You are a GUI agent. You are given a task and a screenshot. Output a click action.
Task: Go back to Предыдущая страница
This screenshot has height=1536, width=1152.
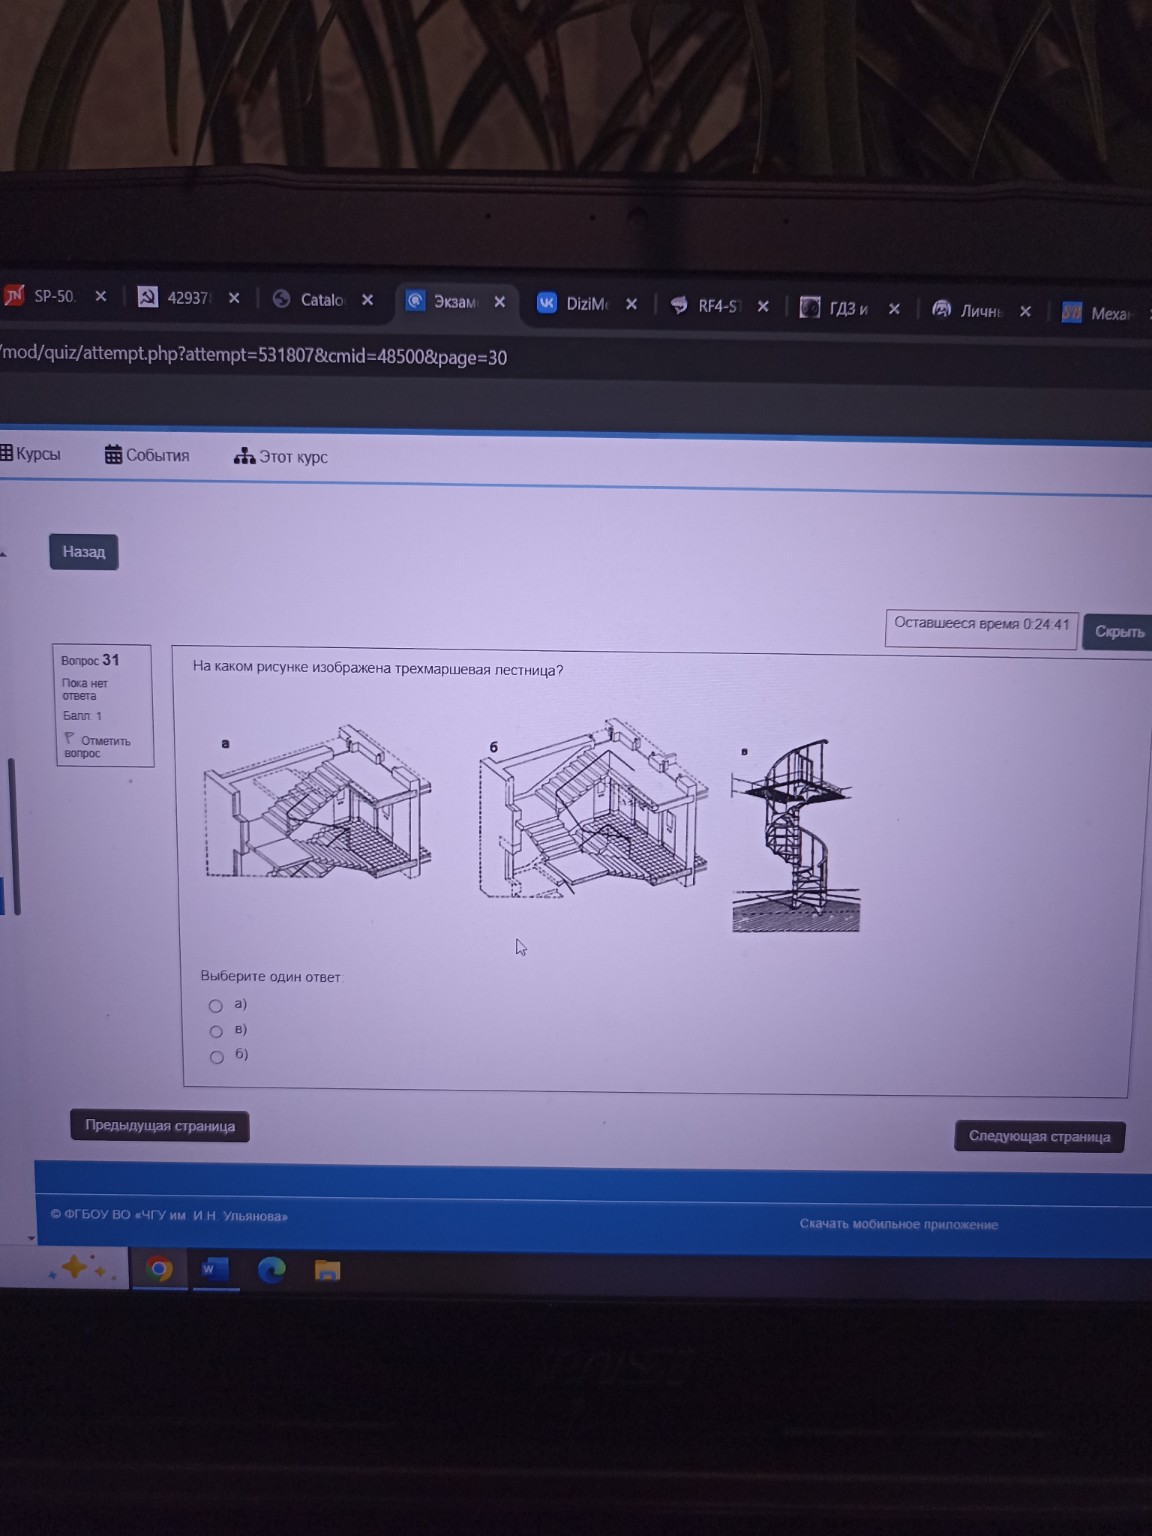coord(160,1126)
